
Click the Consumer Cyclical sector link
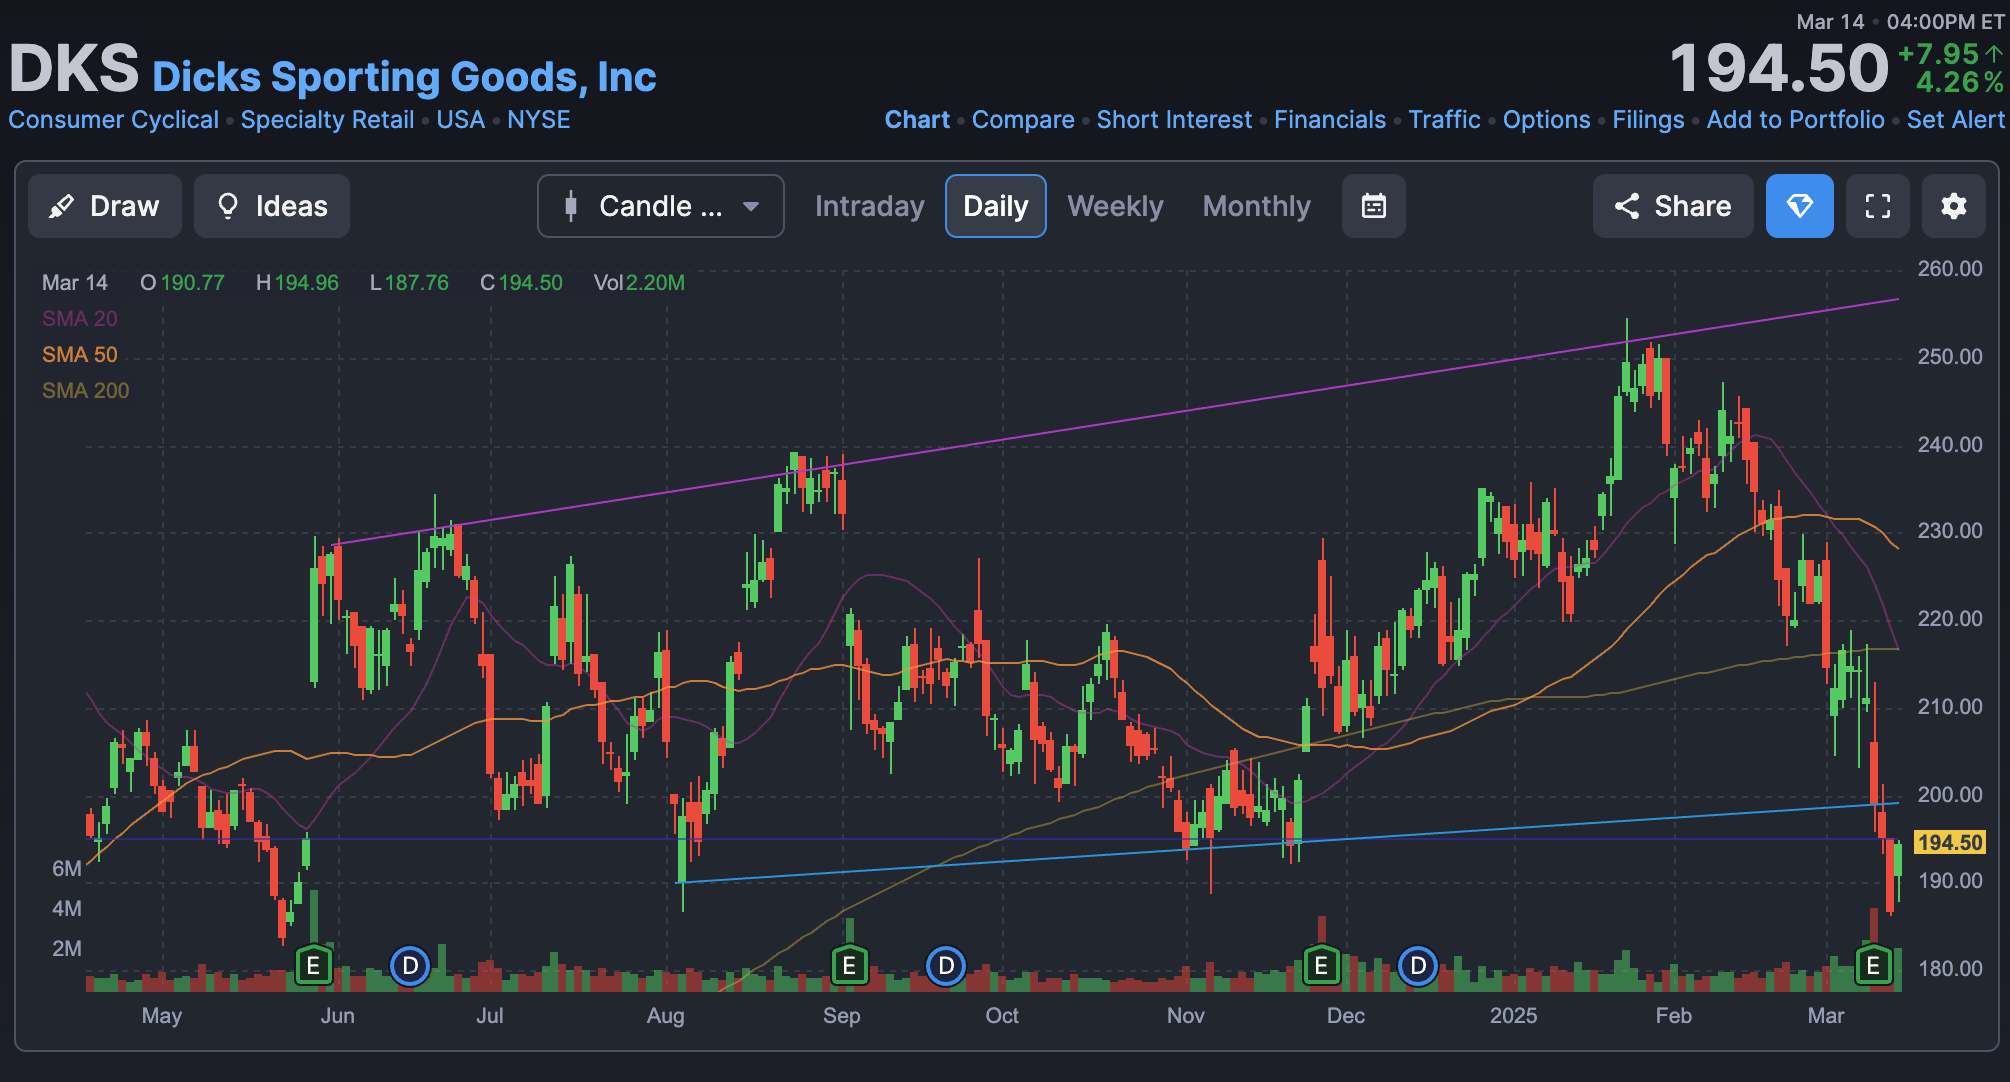coord(113,120)
